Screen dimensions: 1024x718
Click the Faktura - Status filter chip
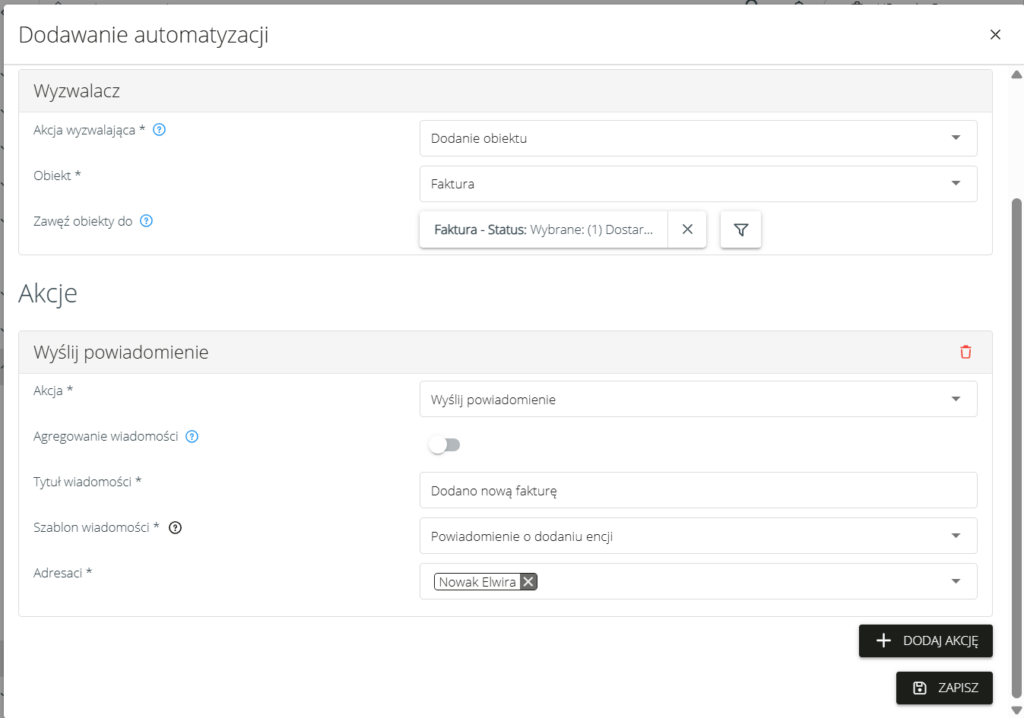click(x=543, y=229)
